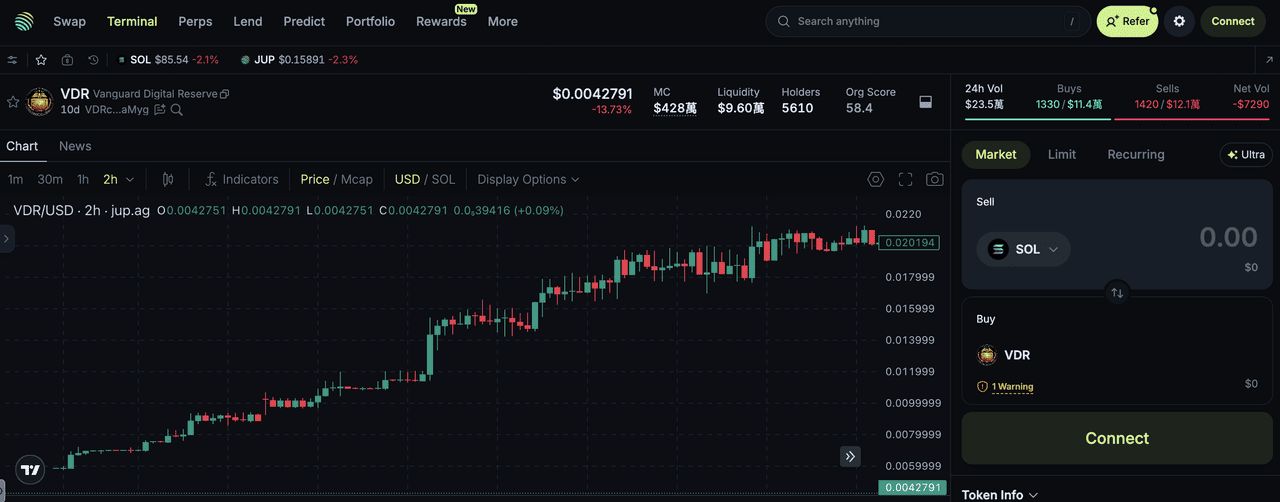This screenshot has height=502, width=1280.
Task: Go to Swap page
Action: [x=69, y=21]
